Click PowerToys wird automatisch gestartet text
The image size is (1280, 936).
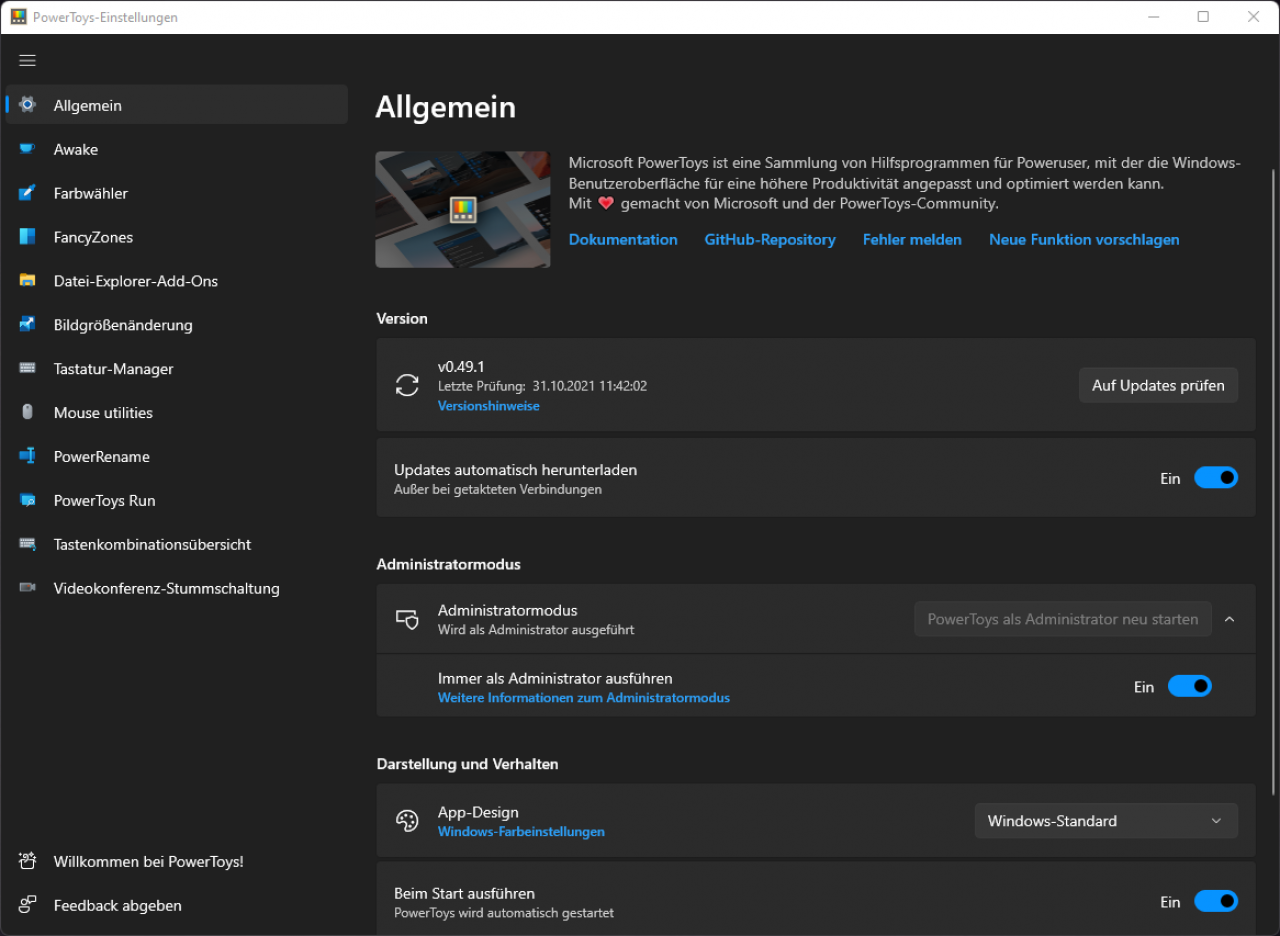click(x=504, y=913)
